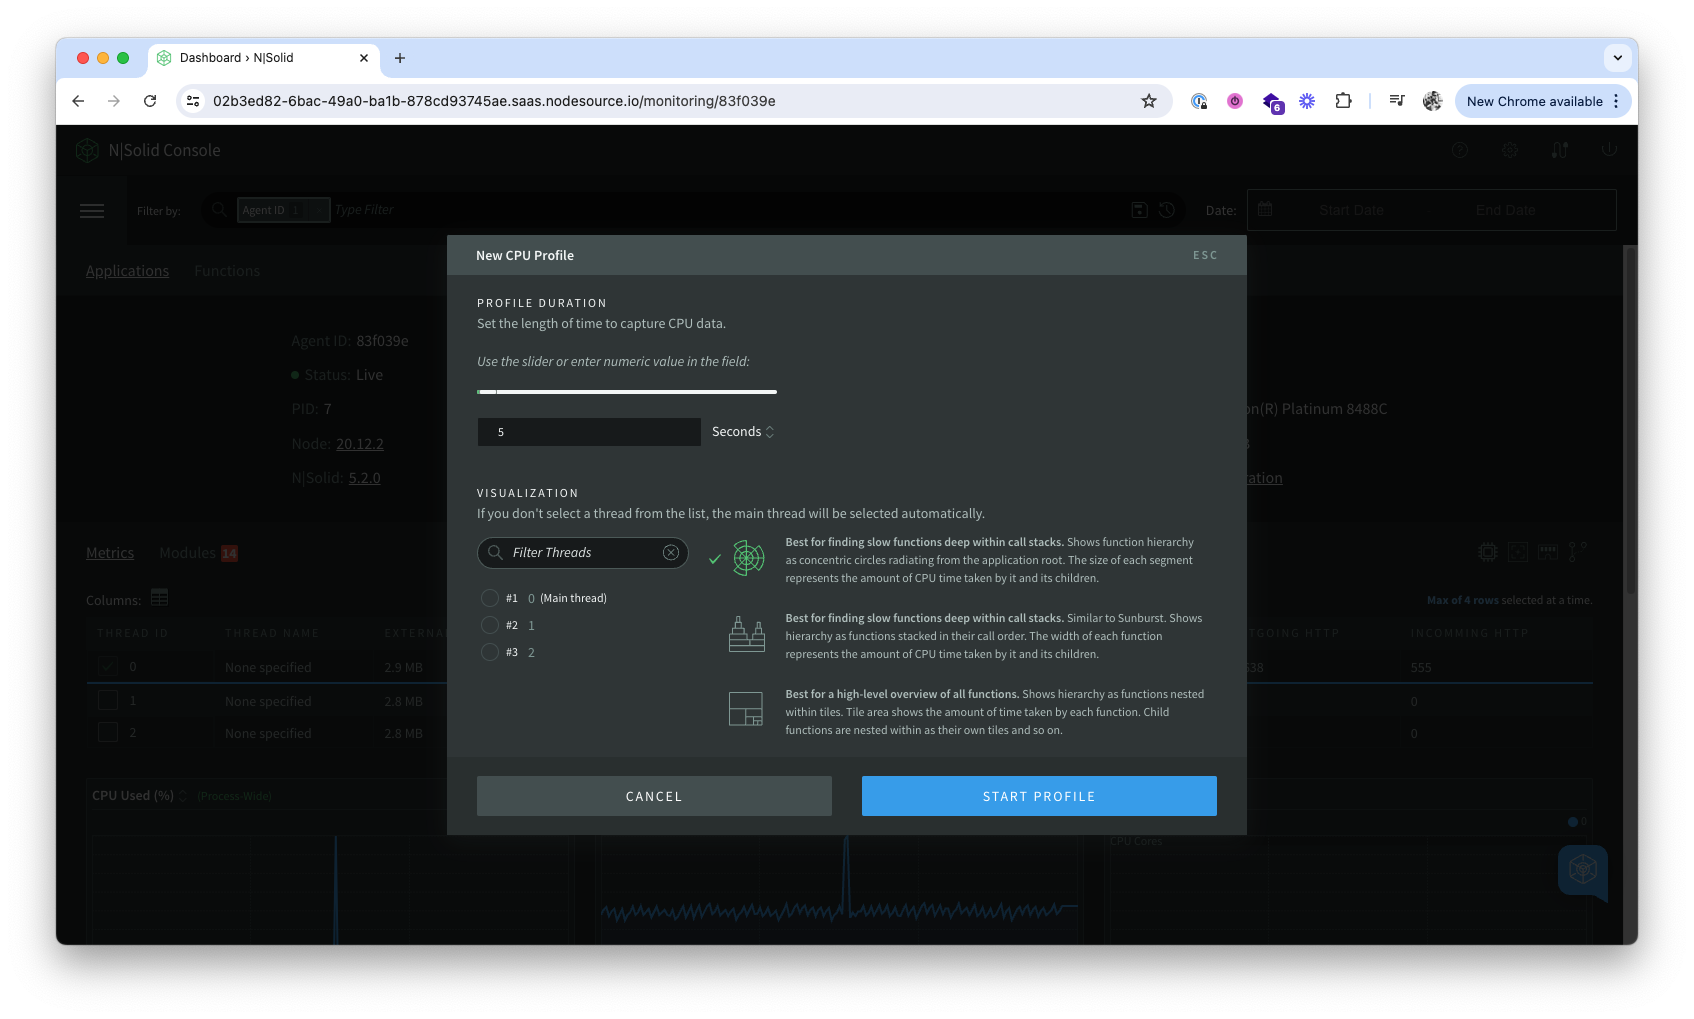Screen dimensions: 1694x1019
Task: Open N|Solid version 5.2.0 link
Action: [x=364, y=478]
